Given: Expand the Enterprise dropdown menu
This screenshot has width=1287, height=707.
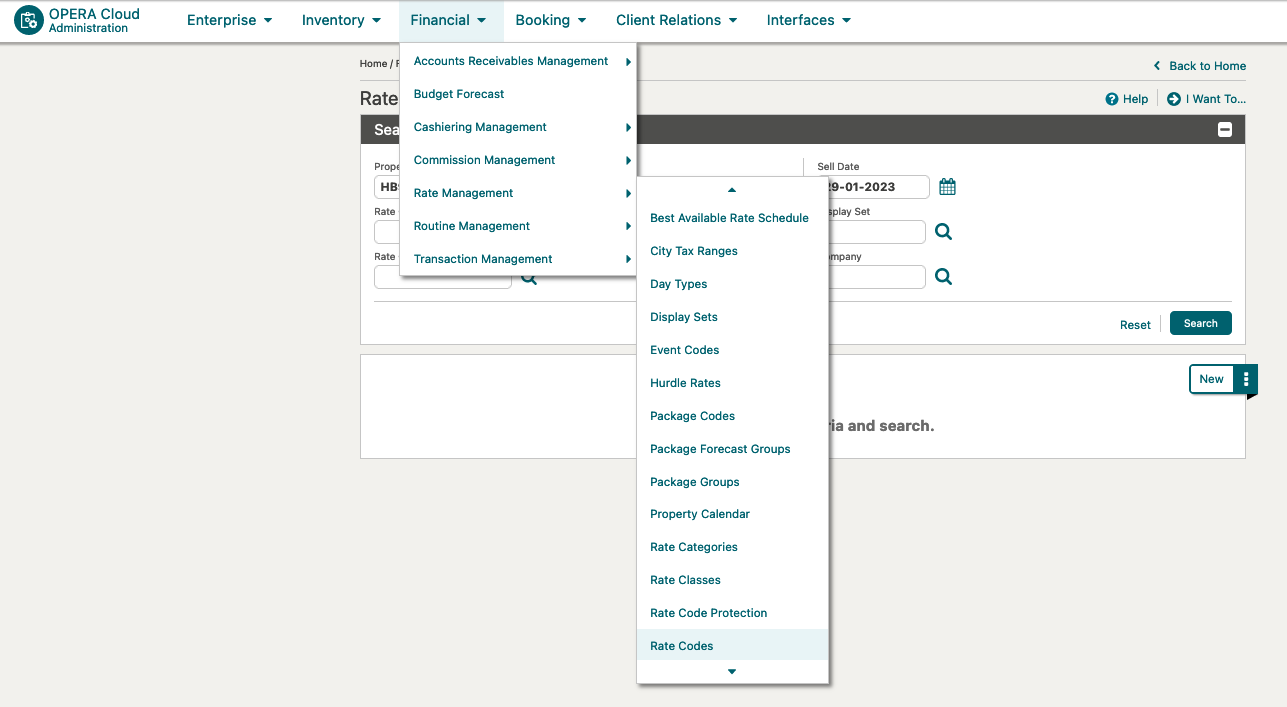Looking at the screenshot, I should (x=229, y=20).
